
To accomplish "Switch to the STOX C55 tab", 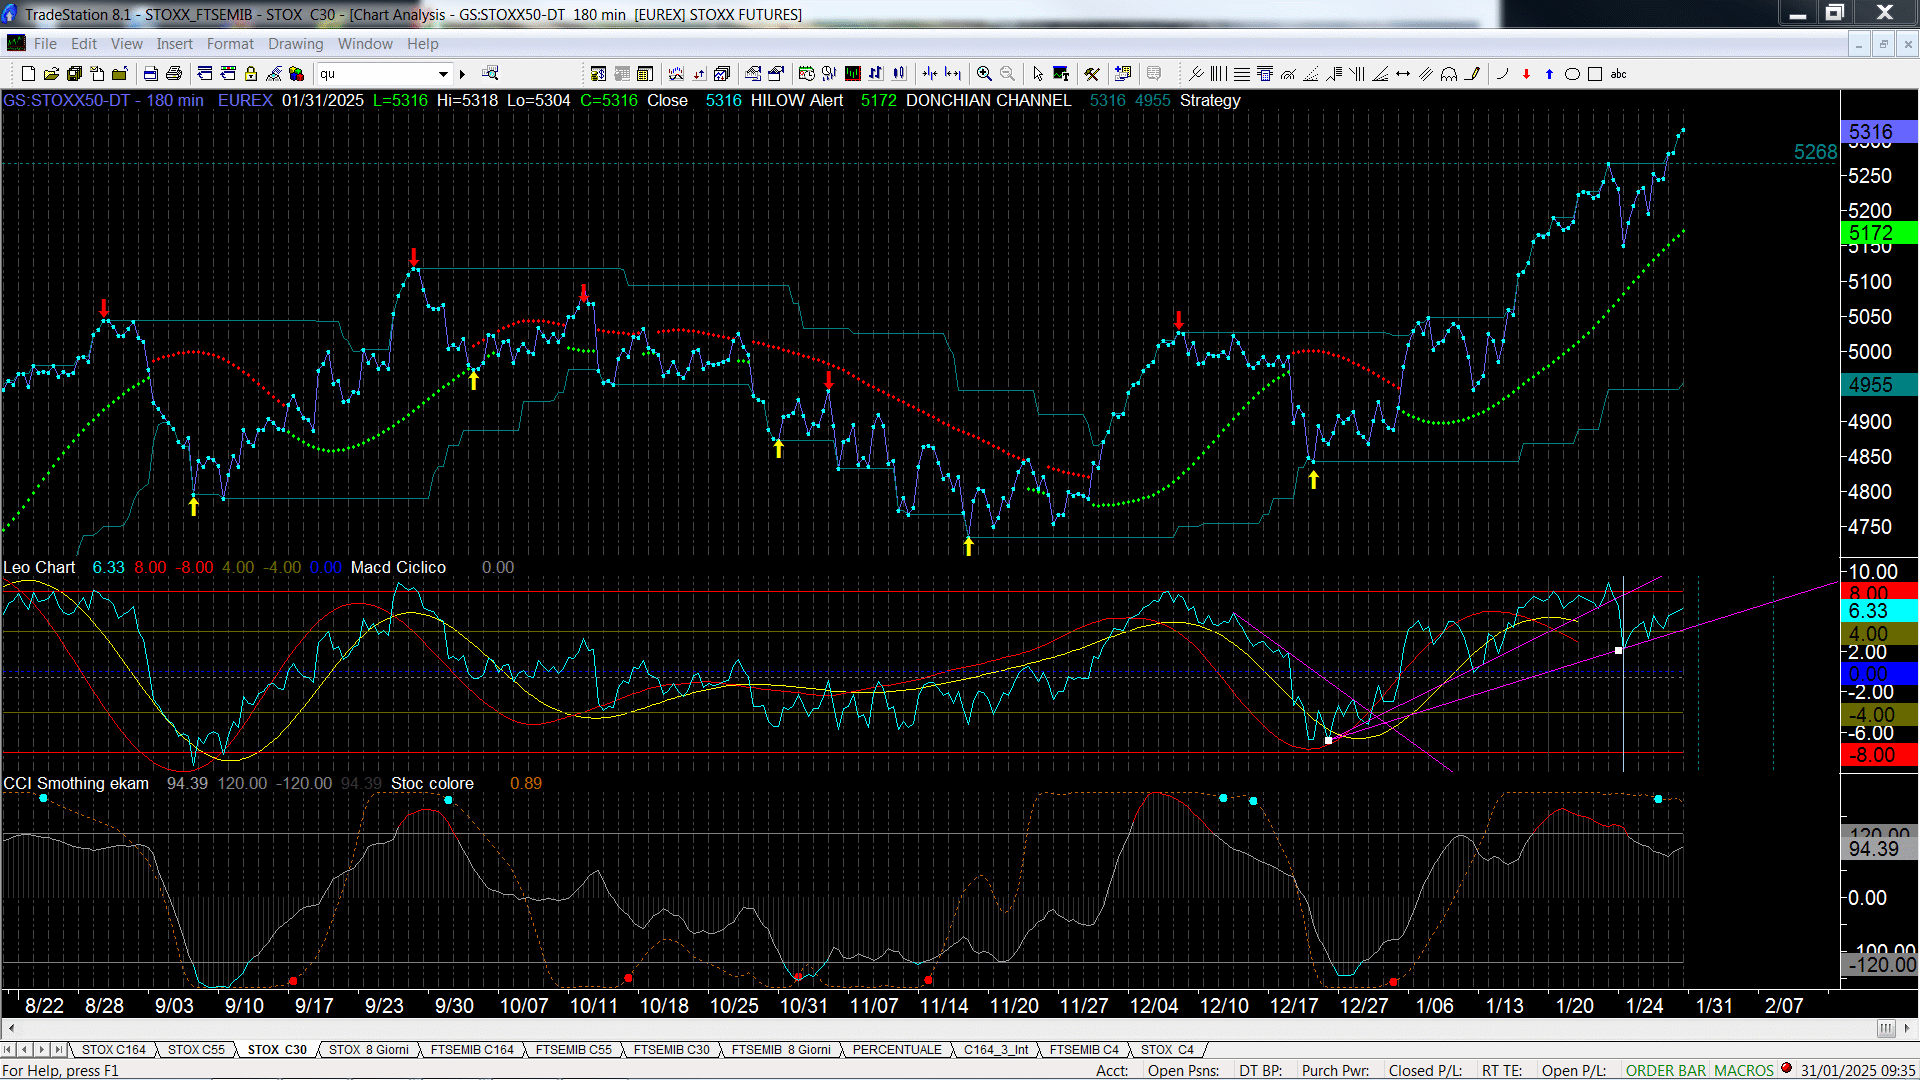I will [196, 1050].
